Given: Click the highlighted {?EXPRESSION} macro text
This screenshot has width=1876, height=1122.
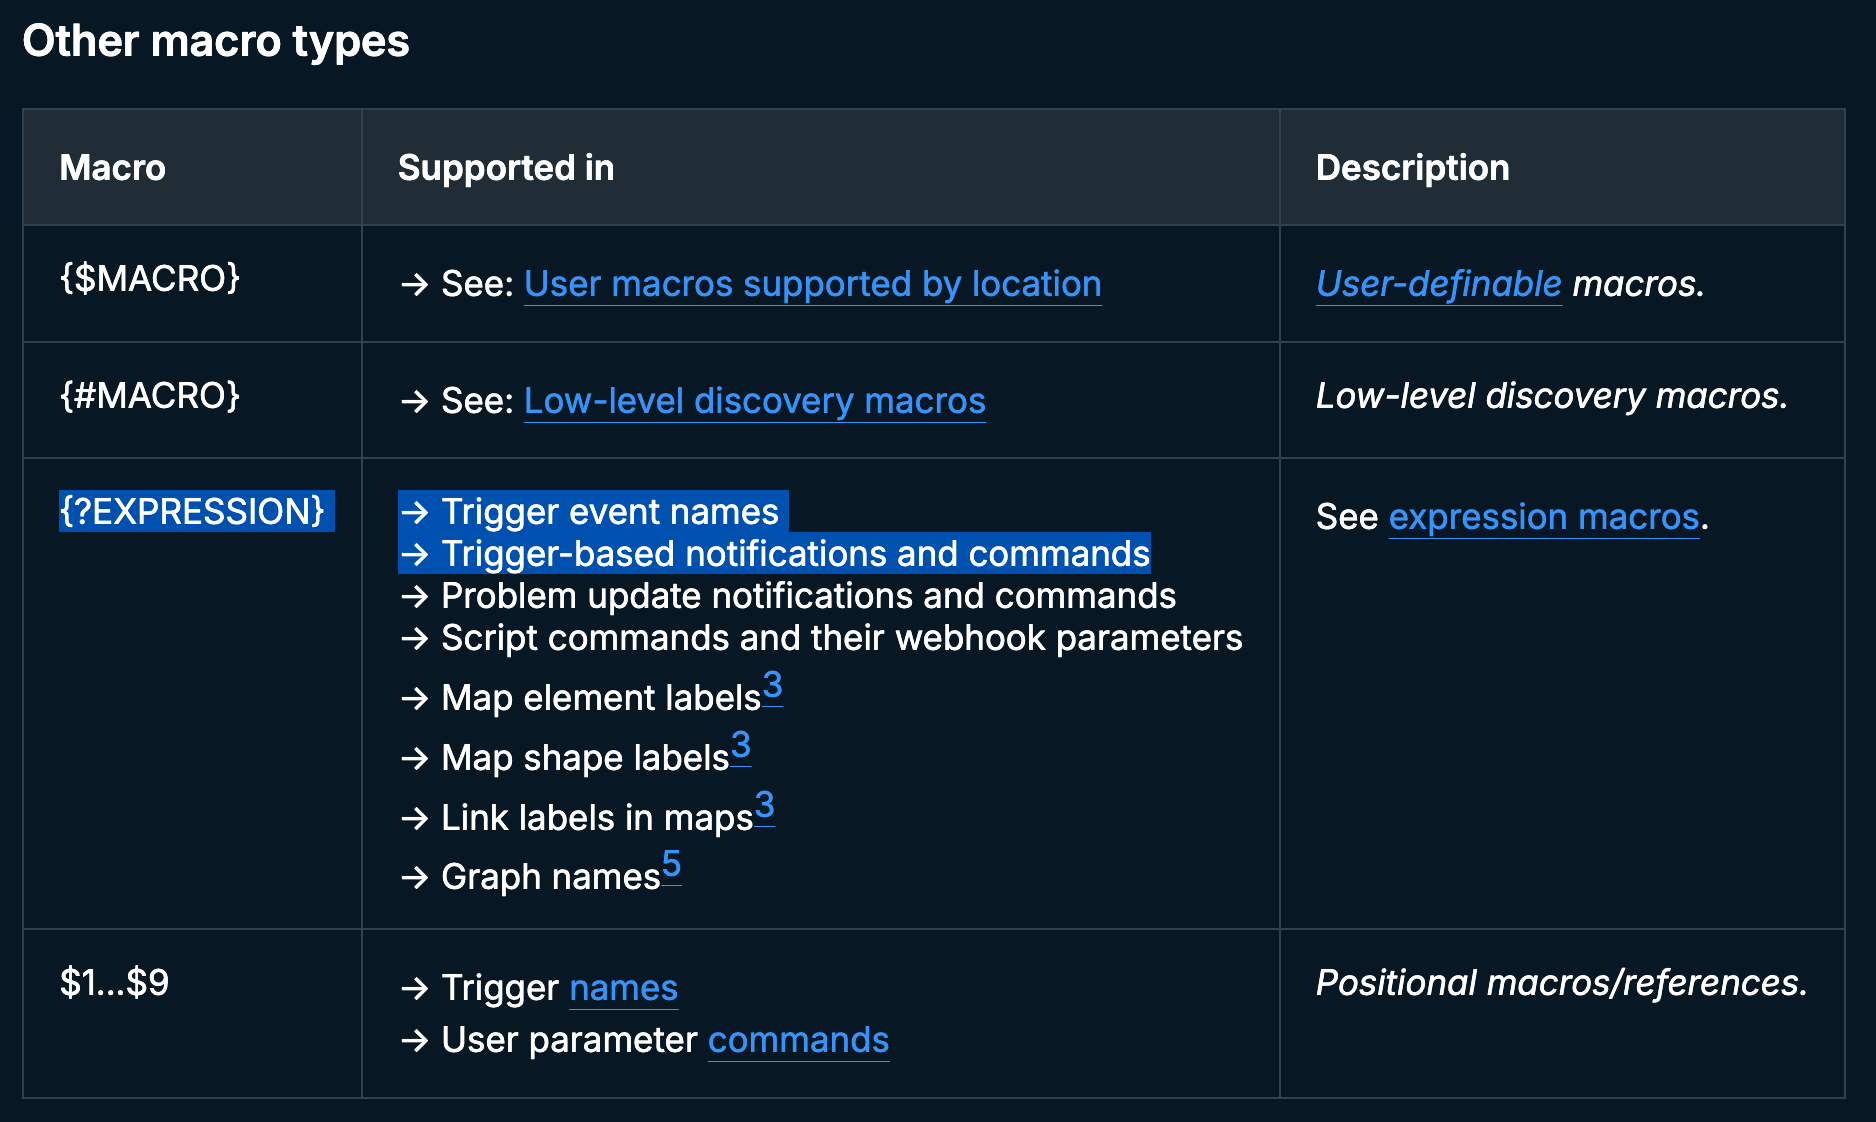Looking at the screenshot, I should click(192, 512).
